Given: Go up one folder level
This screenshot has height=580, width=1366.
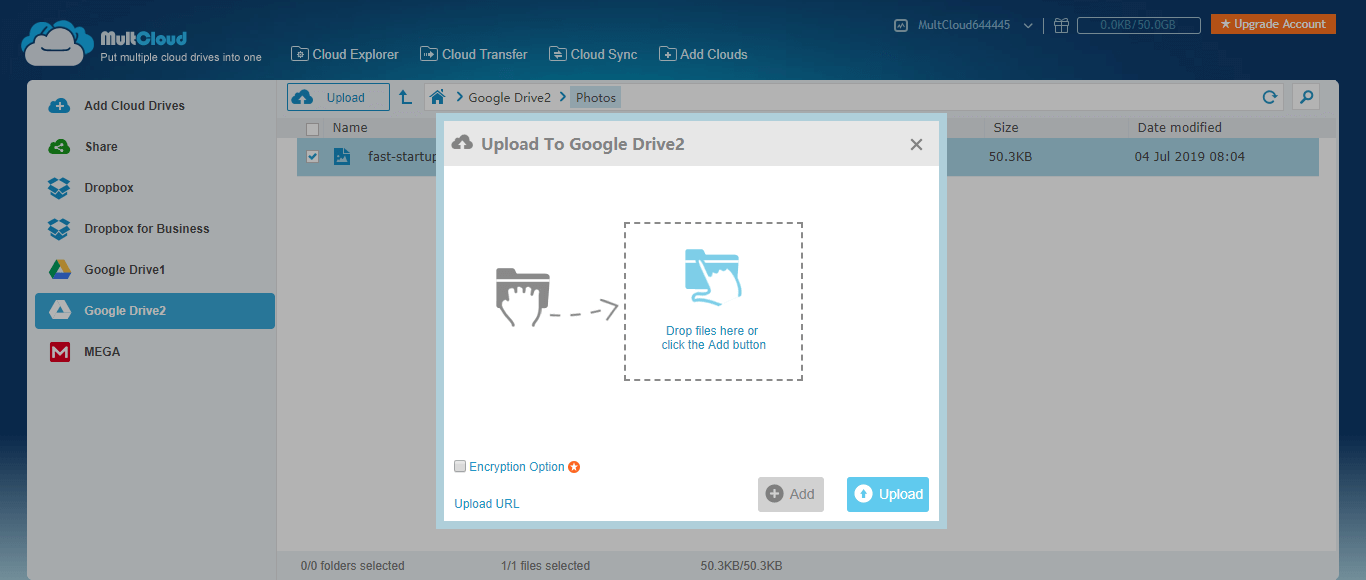Looking at the screenshot, I should (406, 97).
